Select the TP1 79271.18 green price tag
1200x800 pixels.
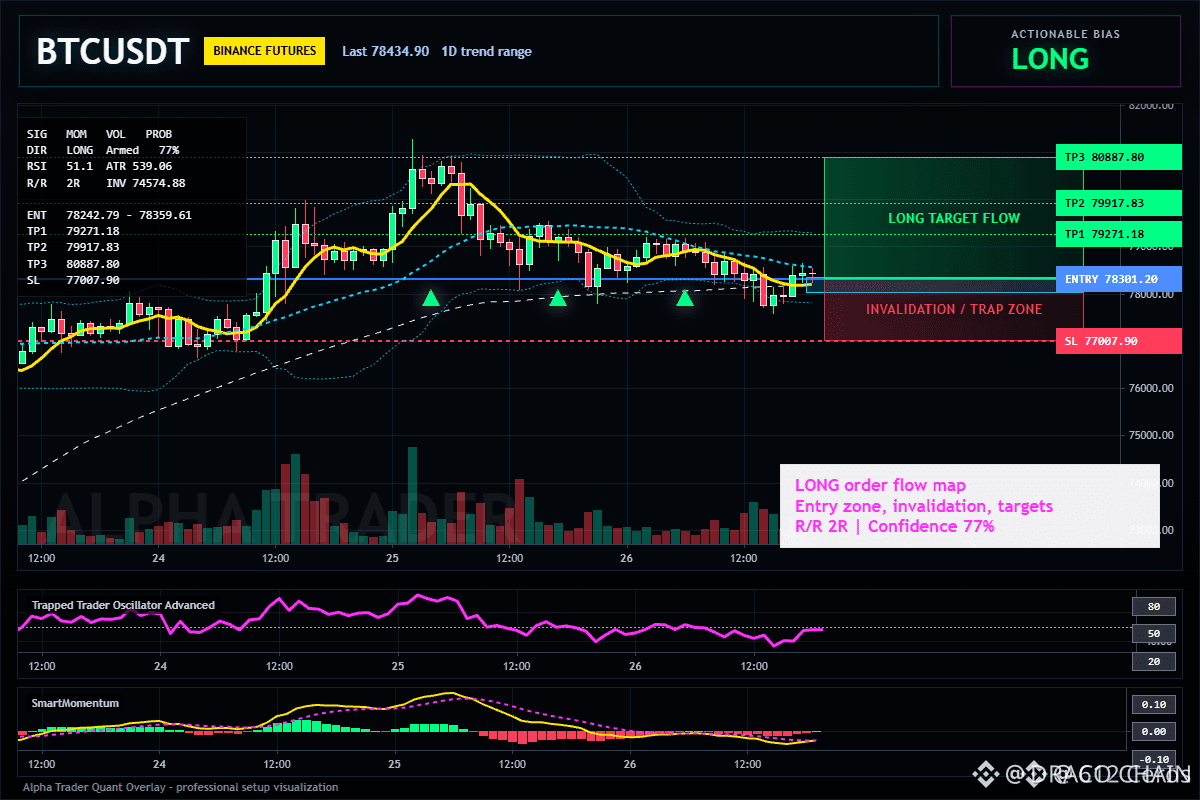[x=1118, y=234]
